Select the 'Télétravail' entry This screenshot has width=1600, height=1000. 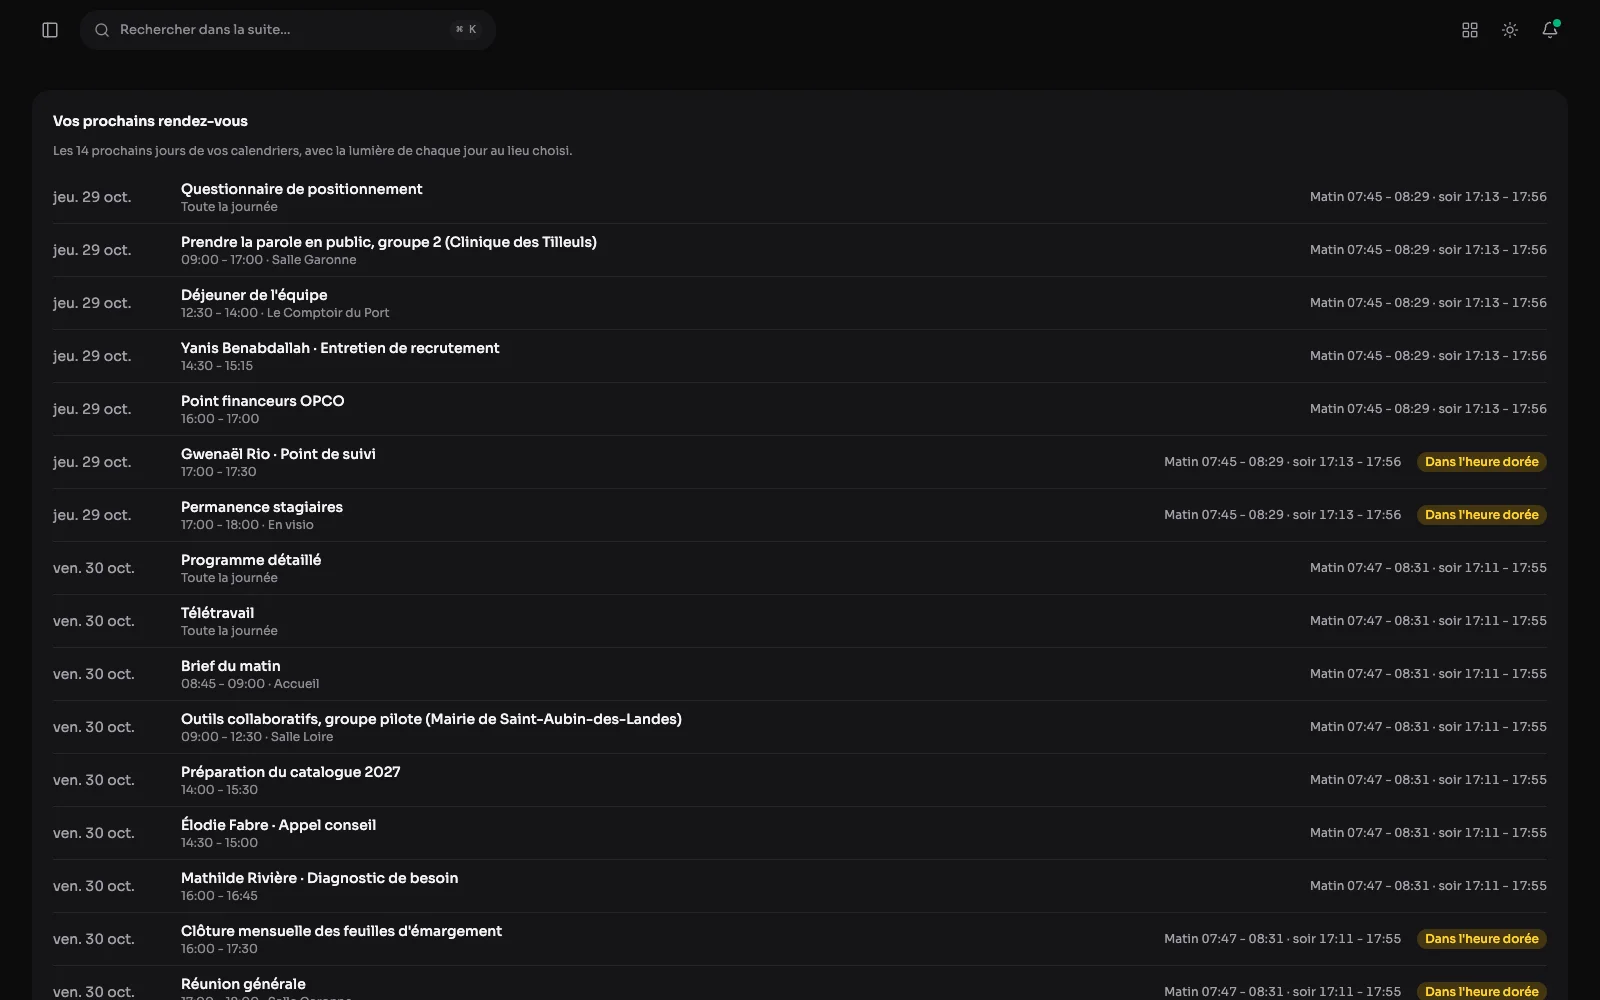point(800,621)
